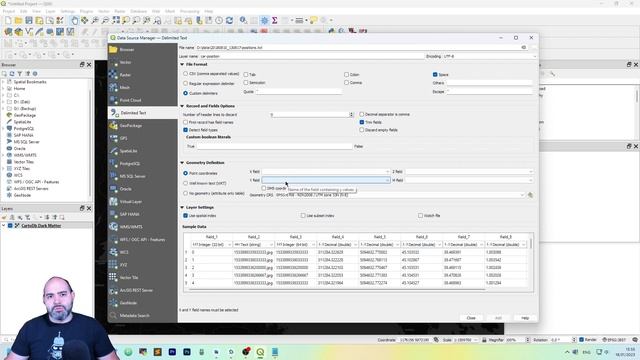Open the WFS / OGC API - Features tab
Screen dimensions: 640x360
point(142,240)
